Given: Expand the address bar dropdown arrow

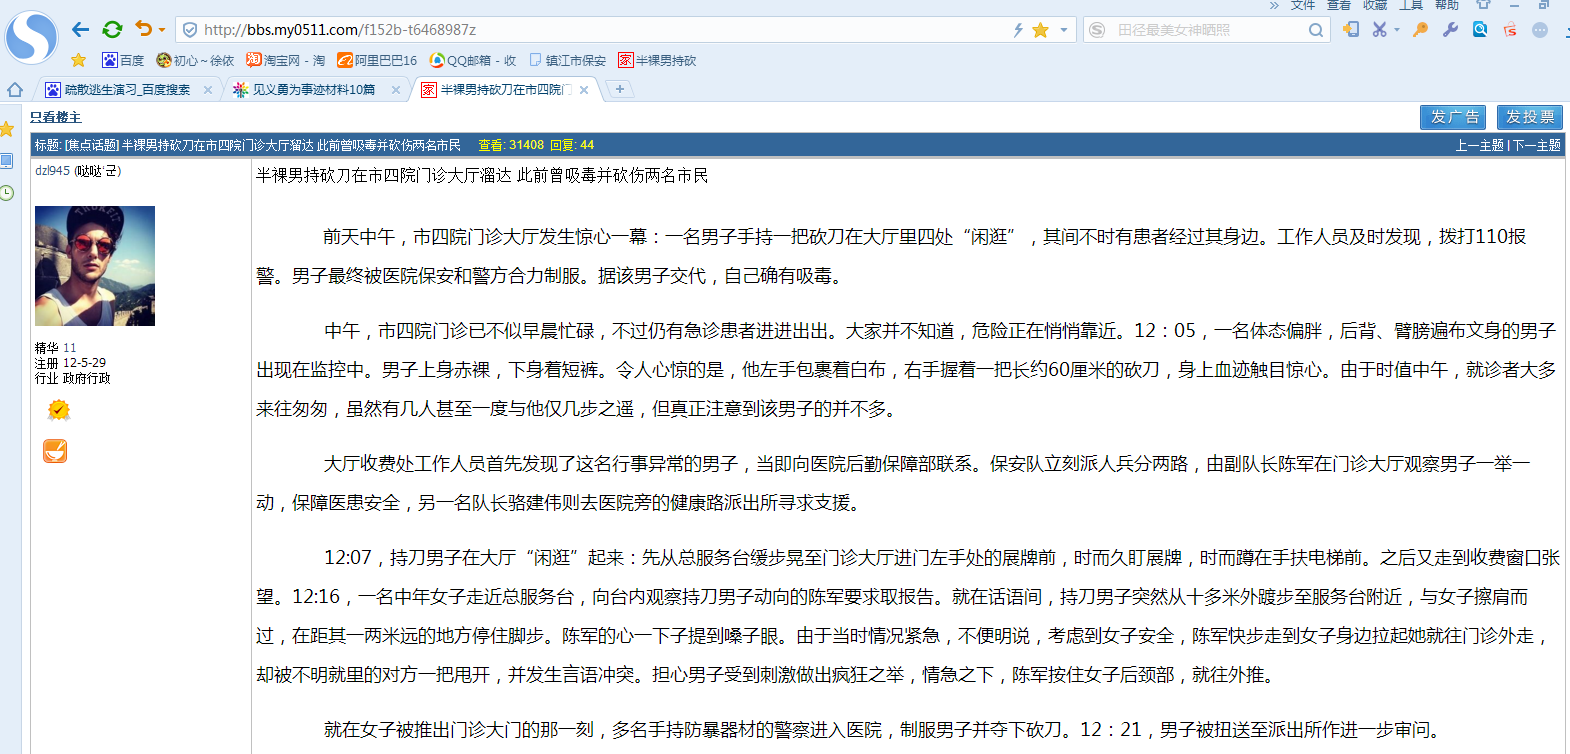Looking at the screenshot, I should tap(1063, 30).
